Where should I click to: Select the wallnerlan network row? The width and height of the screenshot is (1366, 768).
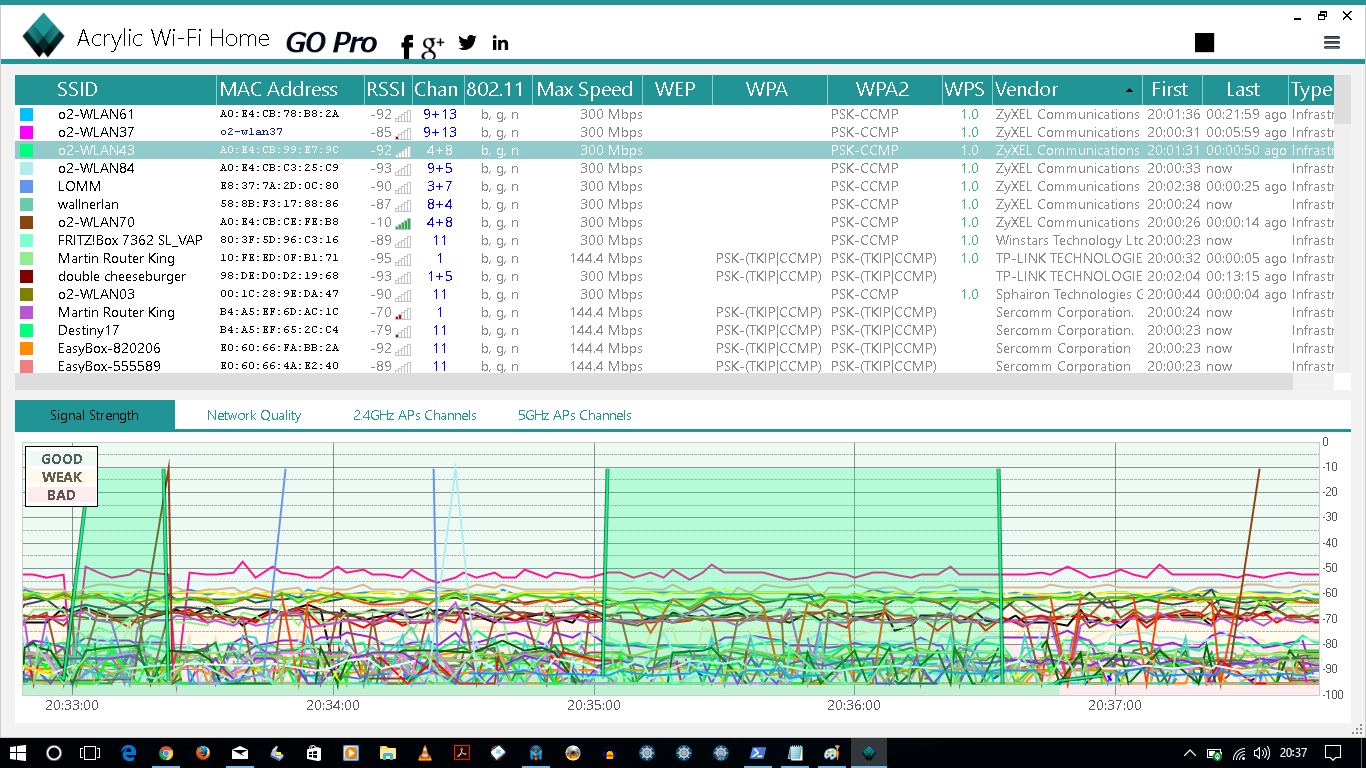[675, 204]
